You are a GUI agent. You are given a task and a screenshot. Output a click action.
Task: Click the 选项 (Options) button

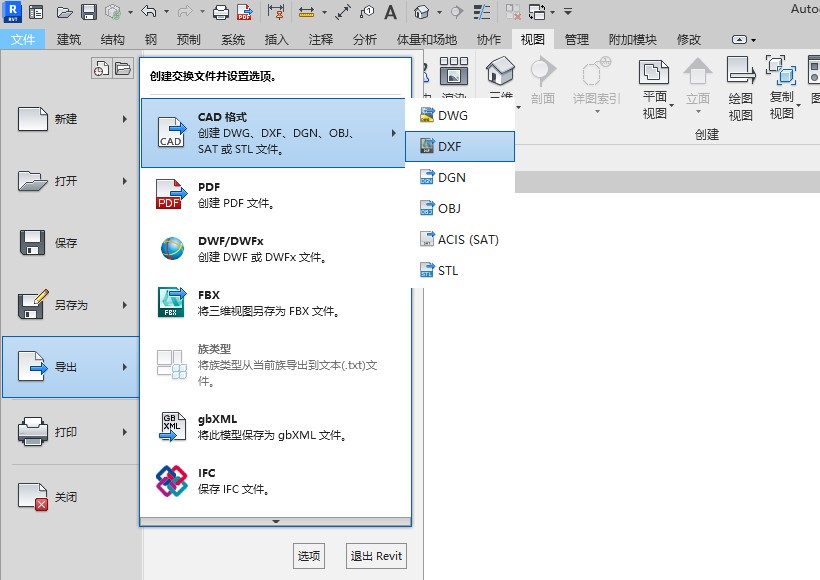click(309, 556)
